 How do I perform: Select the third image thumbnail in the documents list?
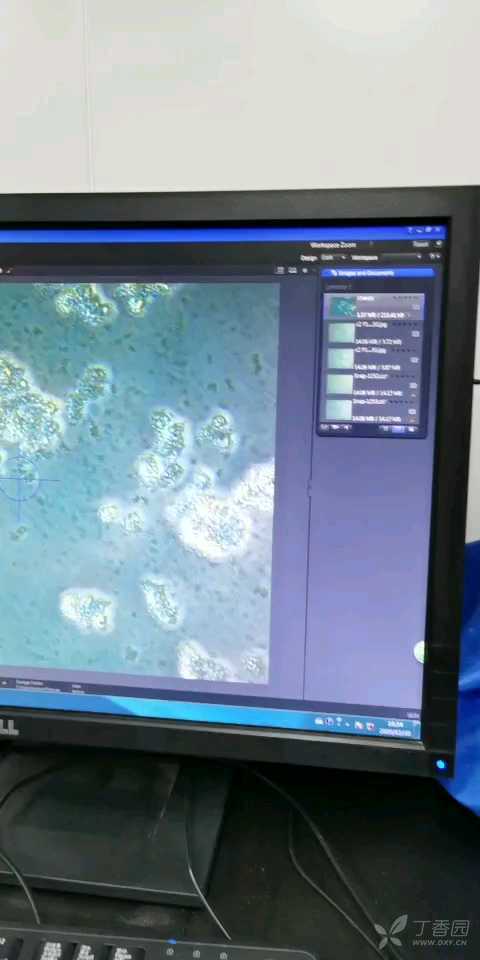(x=340, y=358)
